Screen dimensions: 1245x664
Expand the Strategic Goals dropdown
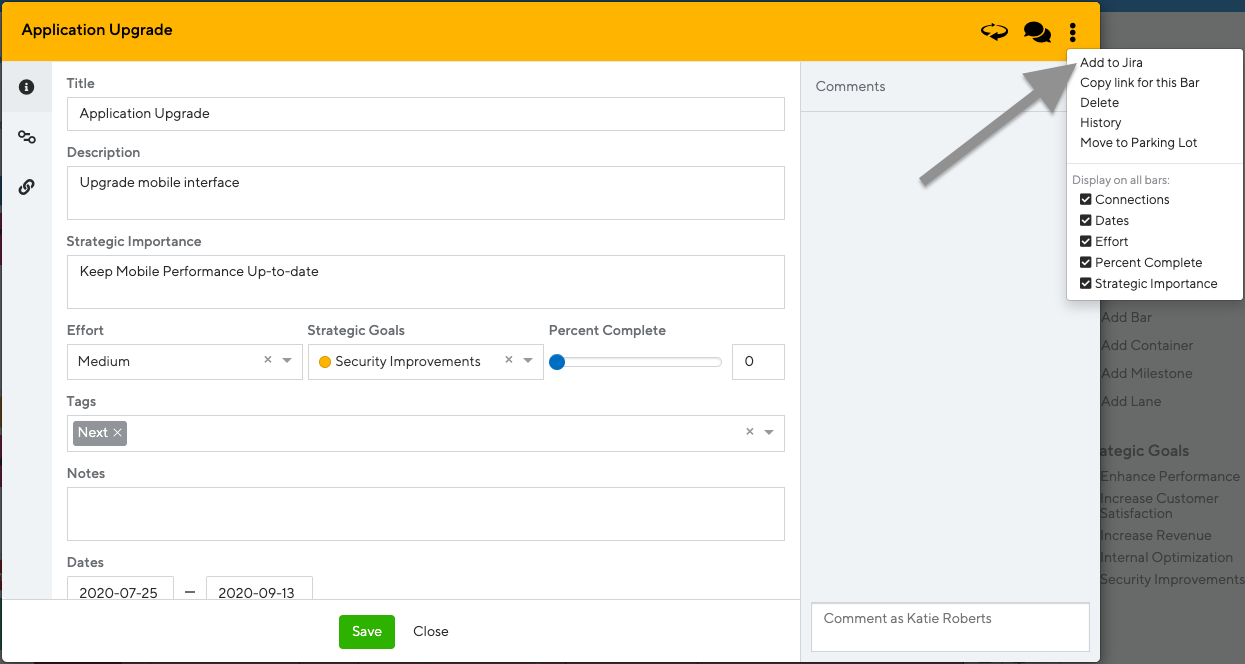point(529,361)
